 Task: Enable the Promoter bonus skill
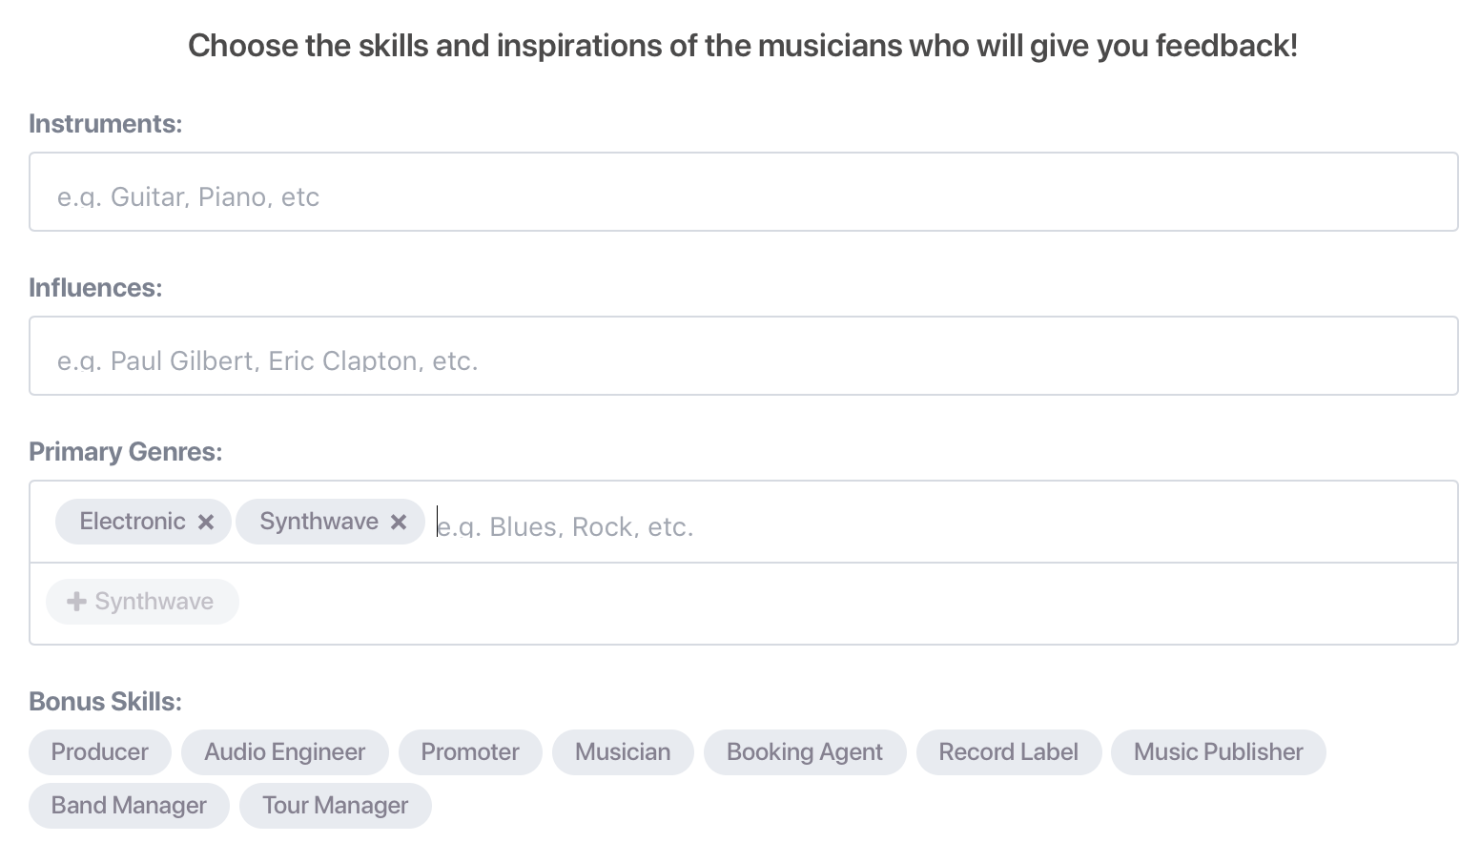[470, 752]
